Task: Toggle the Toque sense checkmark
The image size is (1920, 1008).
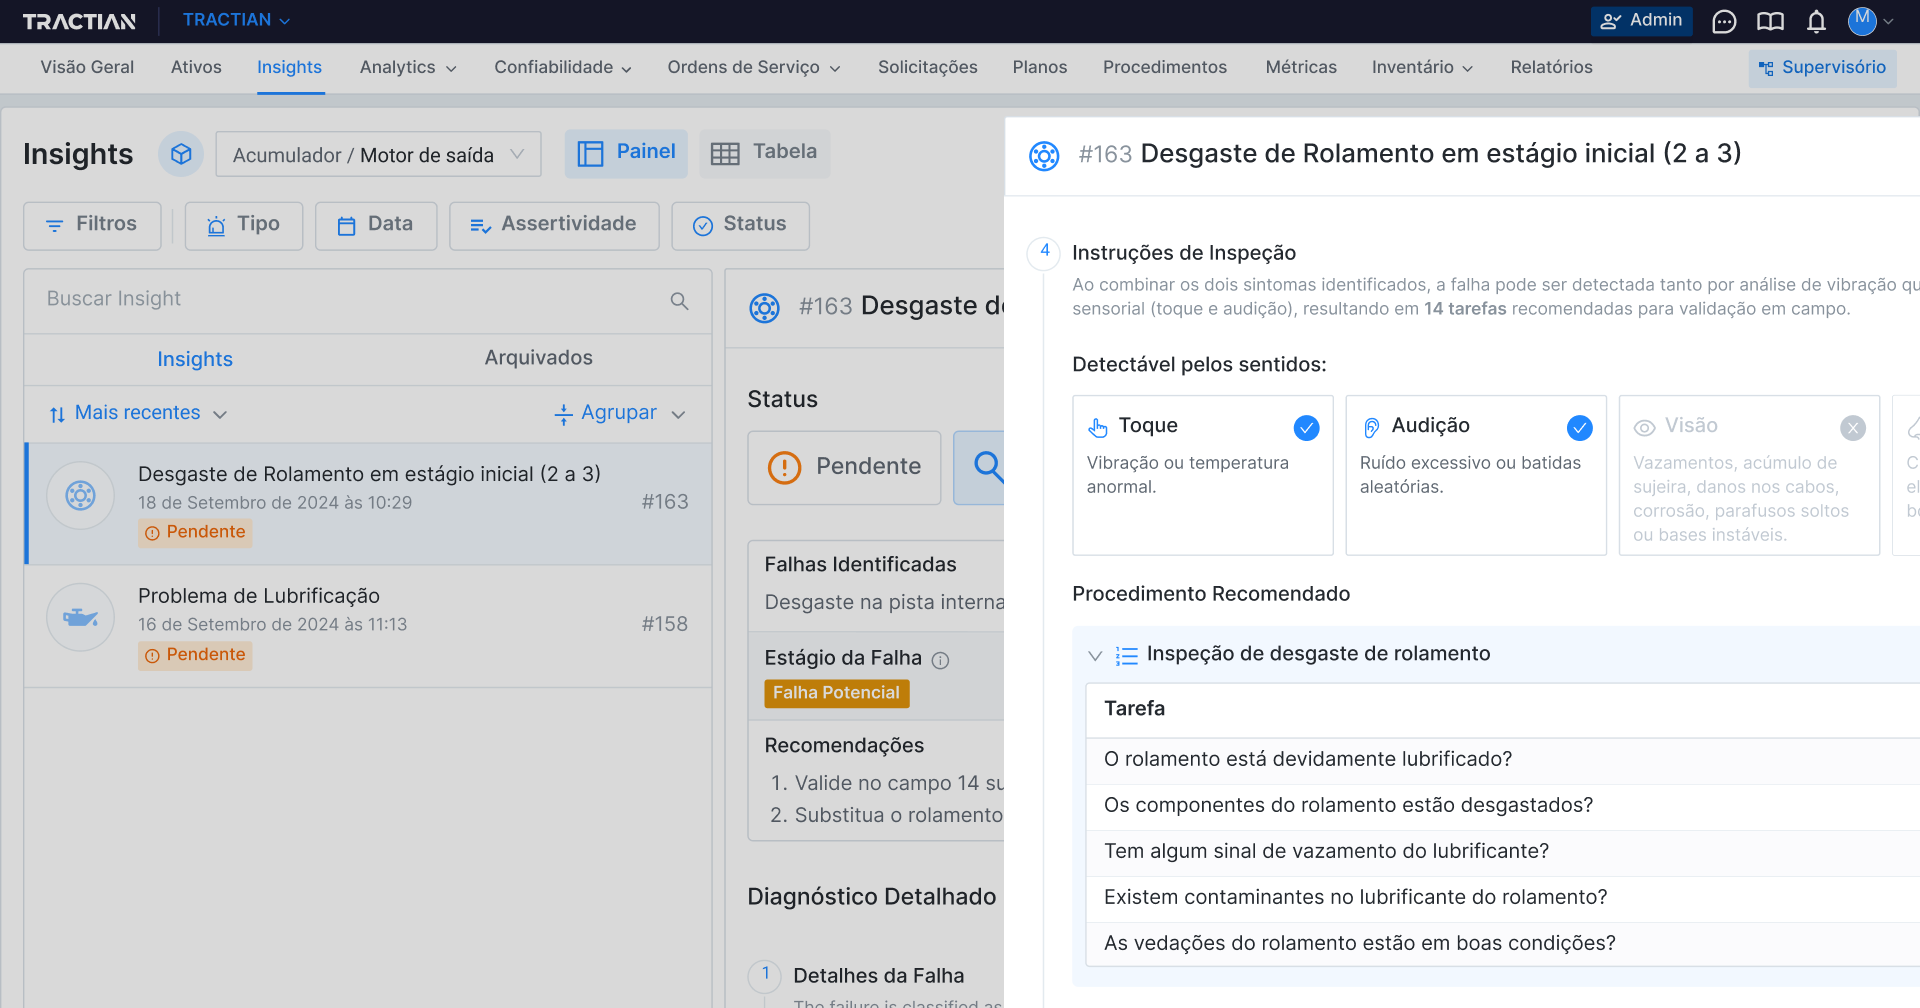Action: click(1306, 428)
